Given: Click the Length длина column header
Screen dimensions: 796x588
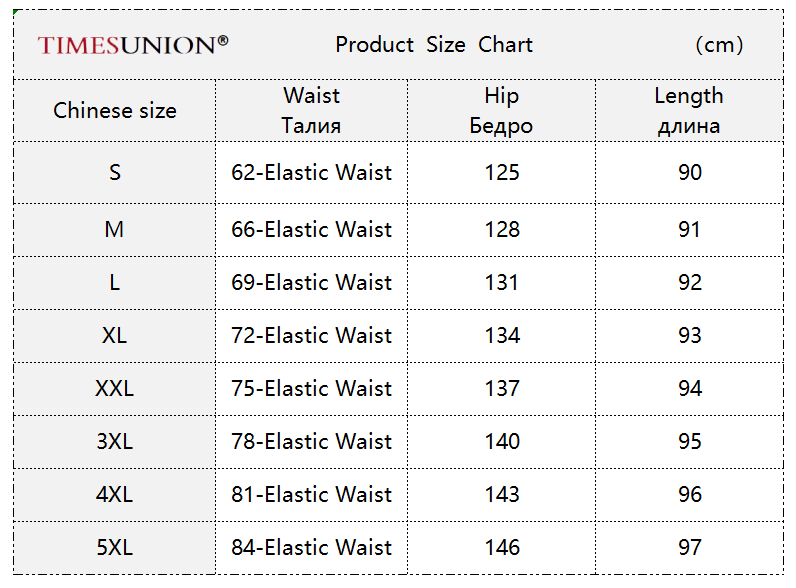Looking at the screenshot, I should click(x=689, y=110).
